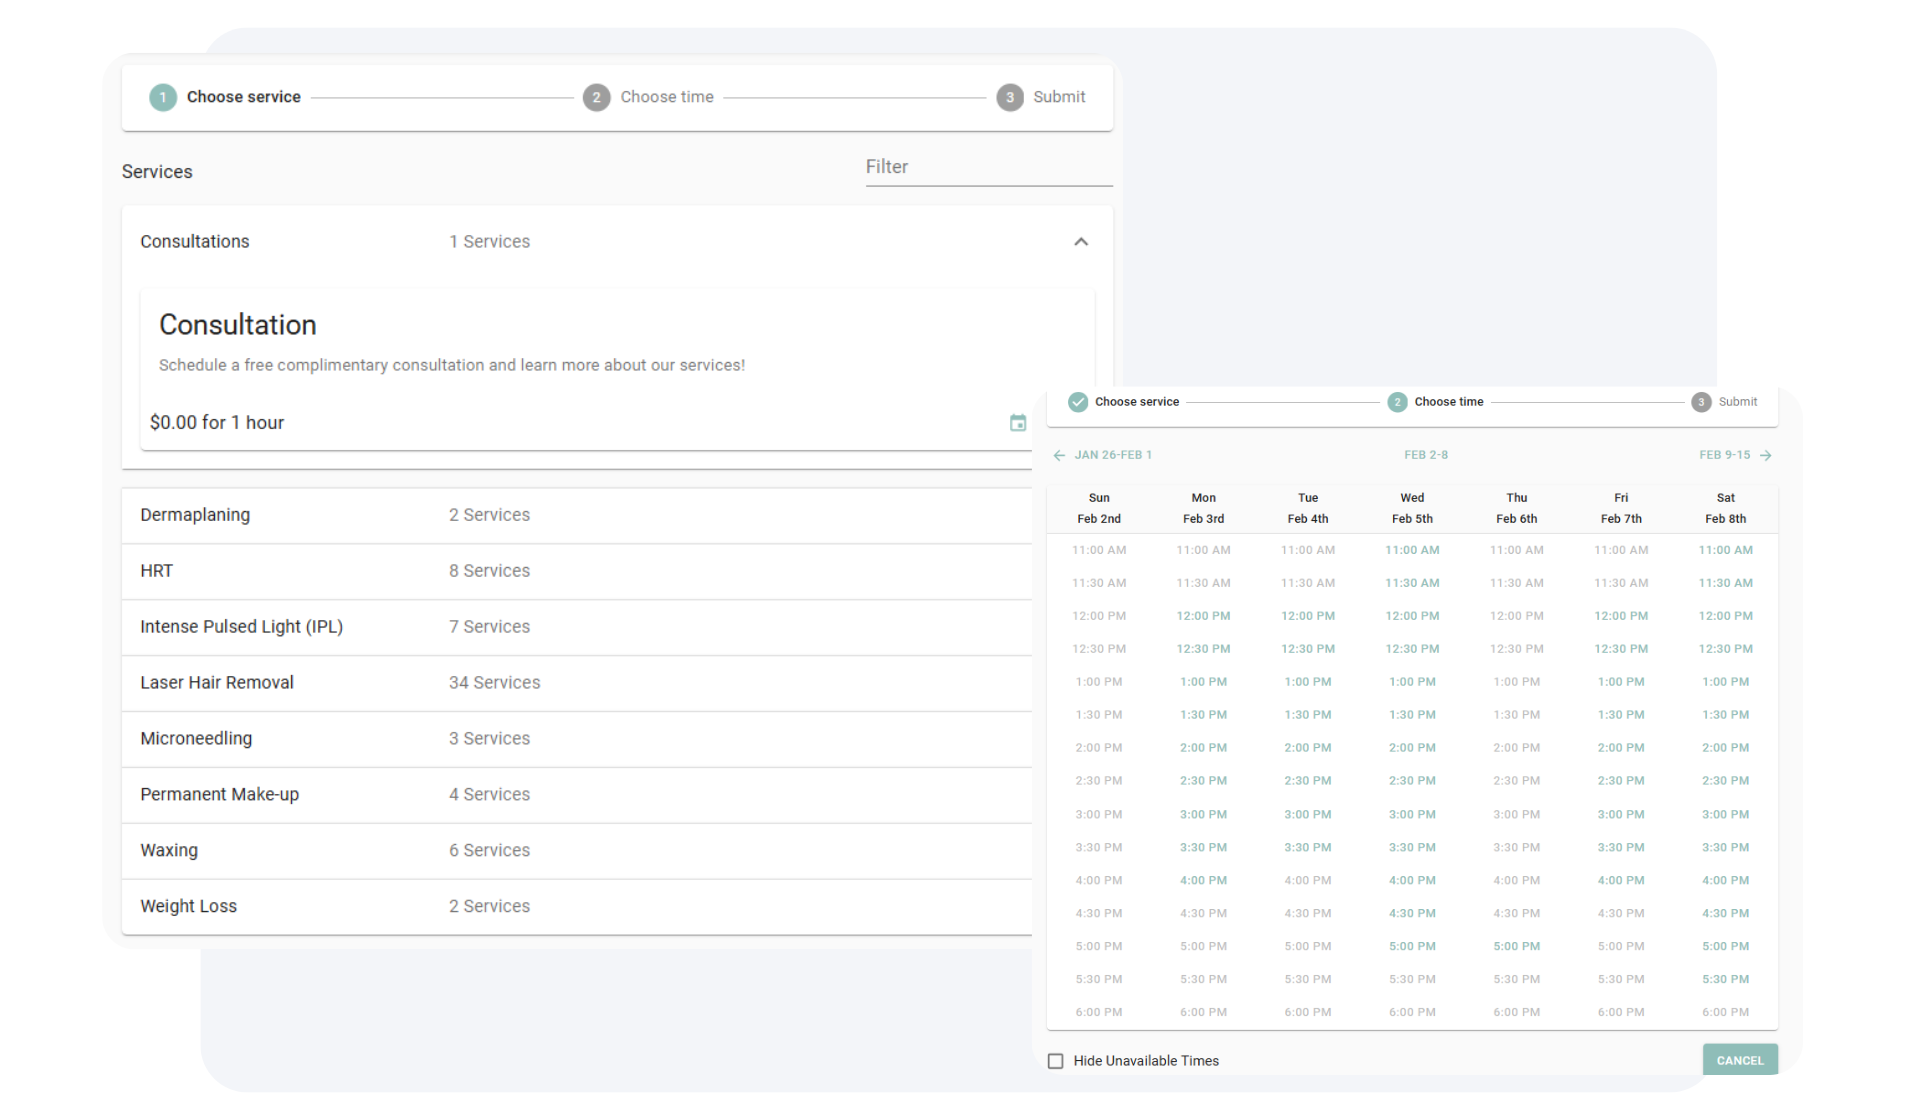
Task: Select Tuesday Feb 4th 2:30 PM slot
Action: tap(1308, 781)
